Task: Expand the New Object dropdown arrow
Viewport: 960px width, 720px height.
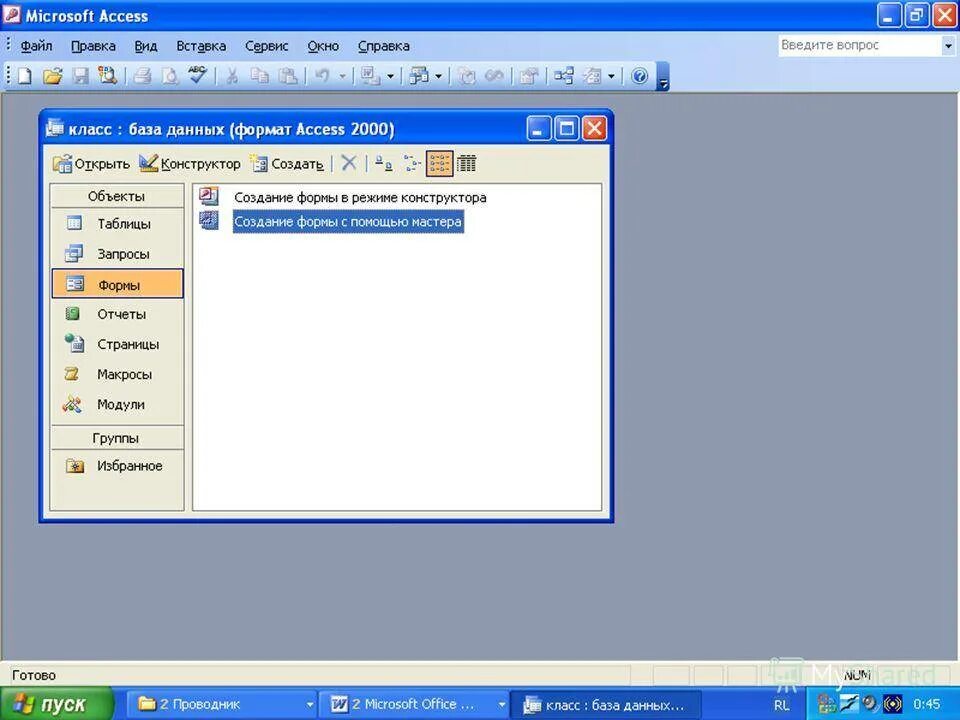Action: pyautogui.click(x=611, y=77)
